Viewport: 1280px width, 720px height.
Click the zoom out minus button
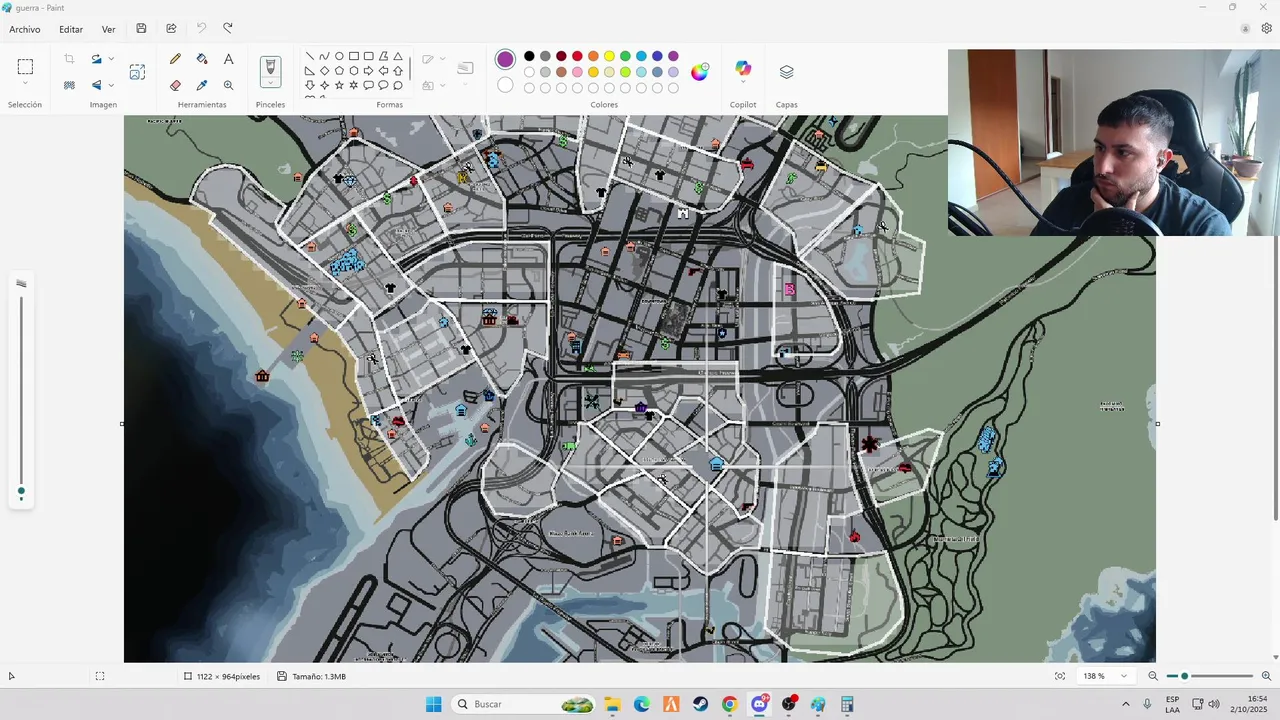(1152, 676)
